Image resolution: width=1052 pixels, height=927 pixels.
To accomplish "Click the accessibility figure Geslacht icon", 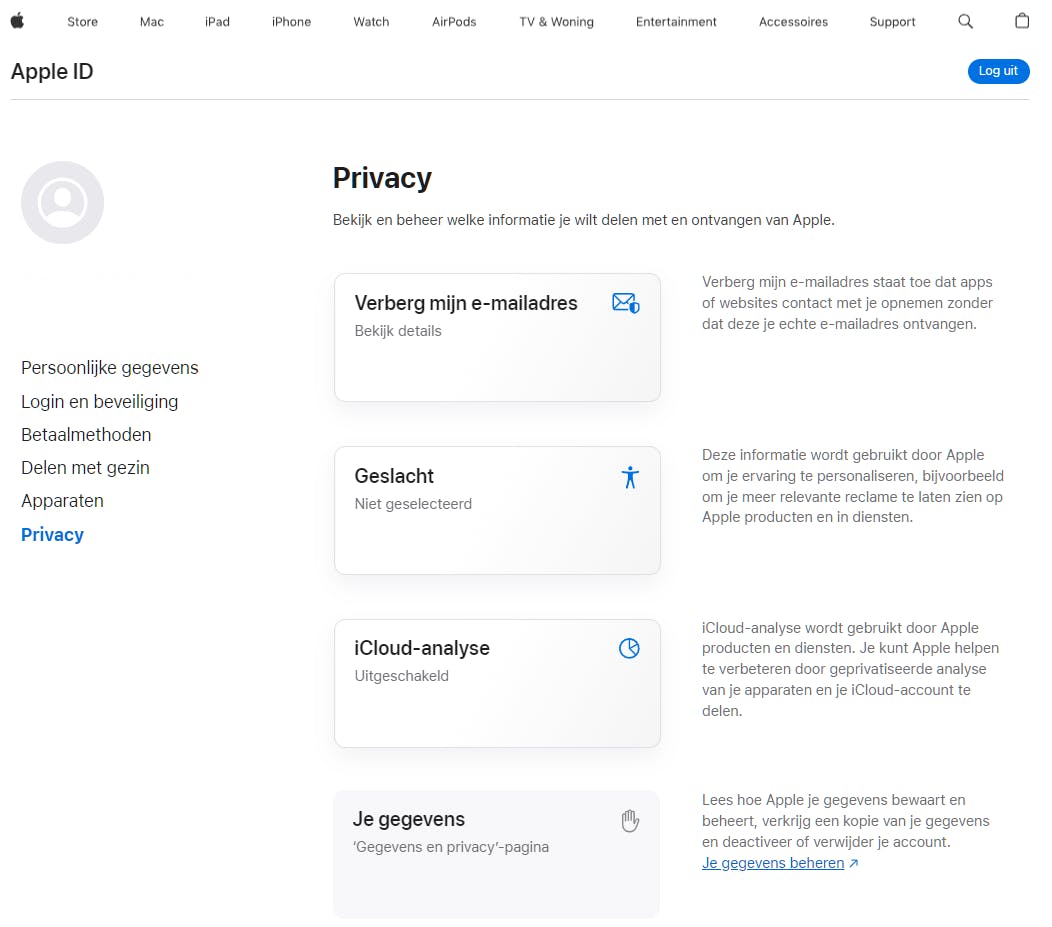I will (x=629, y=477).
